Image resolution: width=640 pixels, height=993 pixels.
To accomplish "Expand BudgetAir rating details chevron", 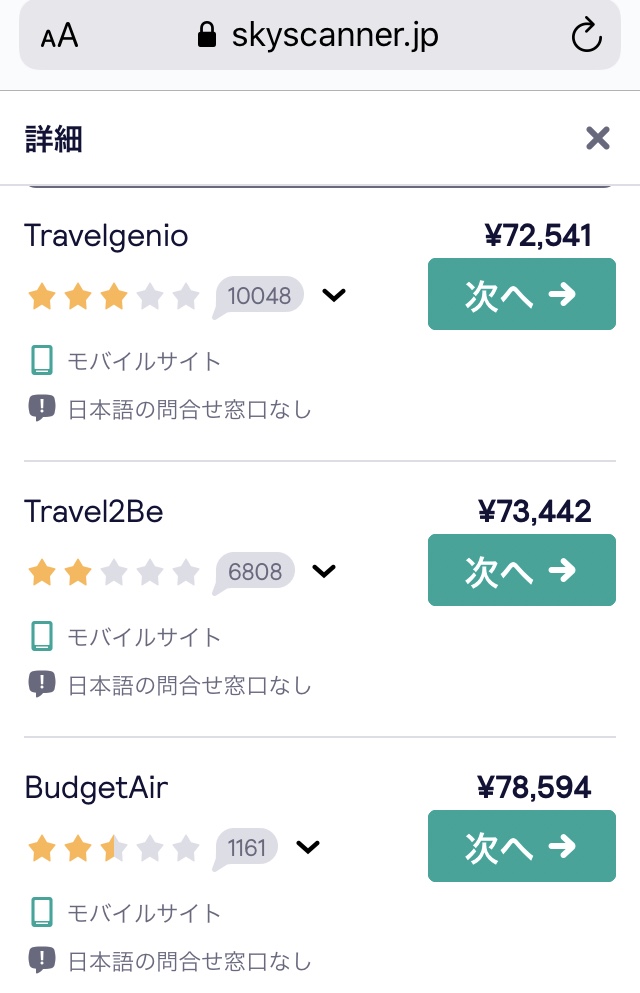I will click(308, 847).
